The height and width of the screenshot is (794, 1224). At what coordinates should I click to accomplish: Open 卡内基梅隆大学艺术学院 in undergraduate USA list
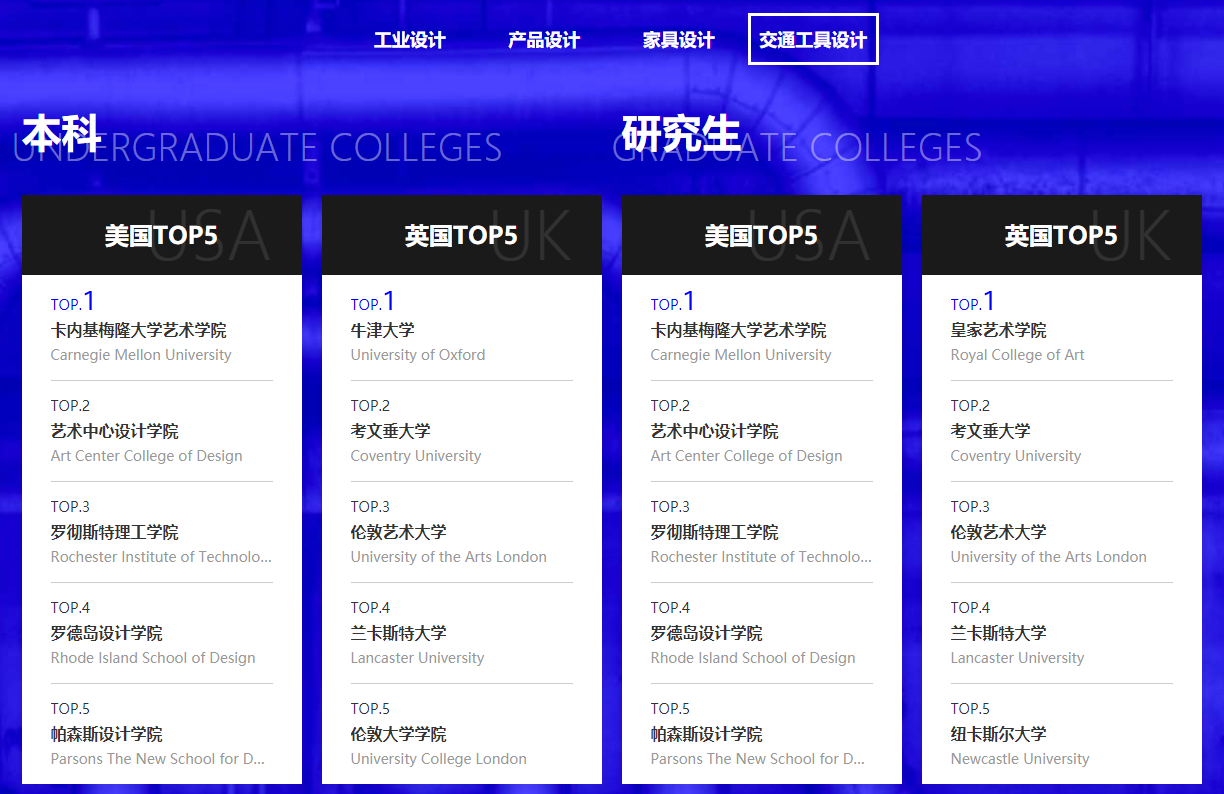139,330
